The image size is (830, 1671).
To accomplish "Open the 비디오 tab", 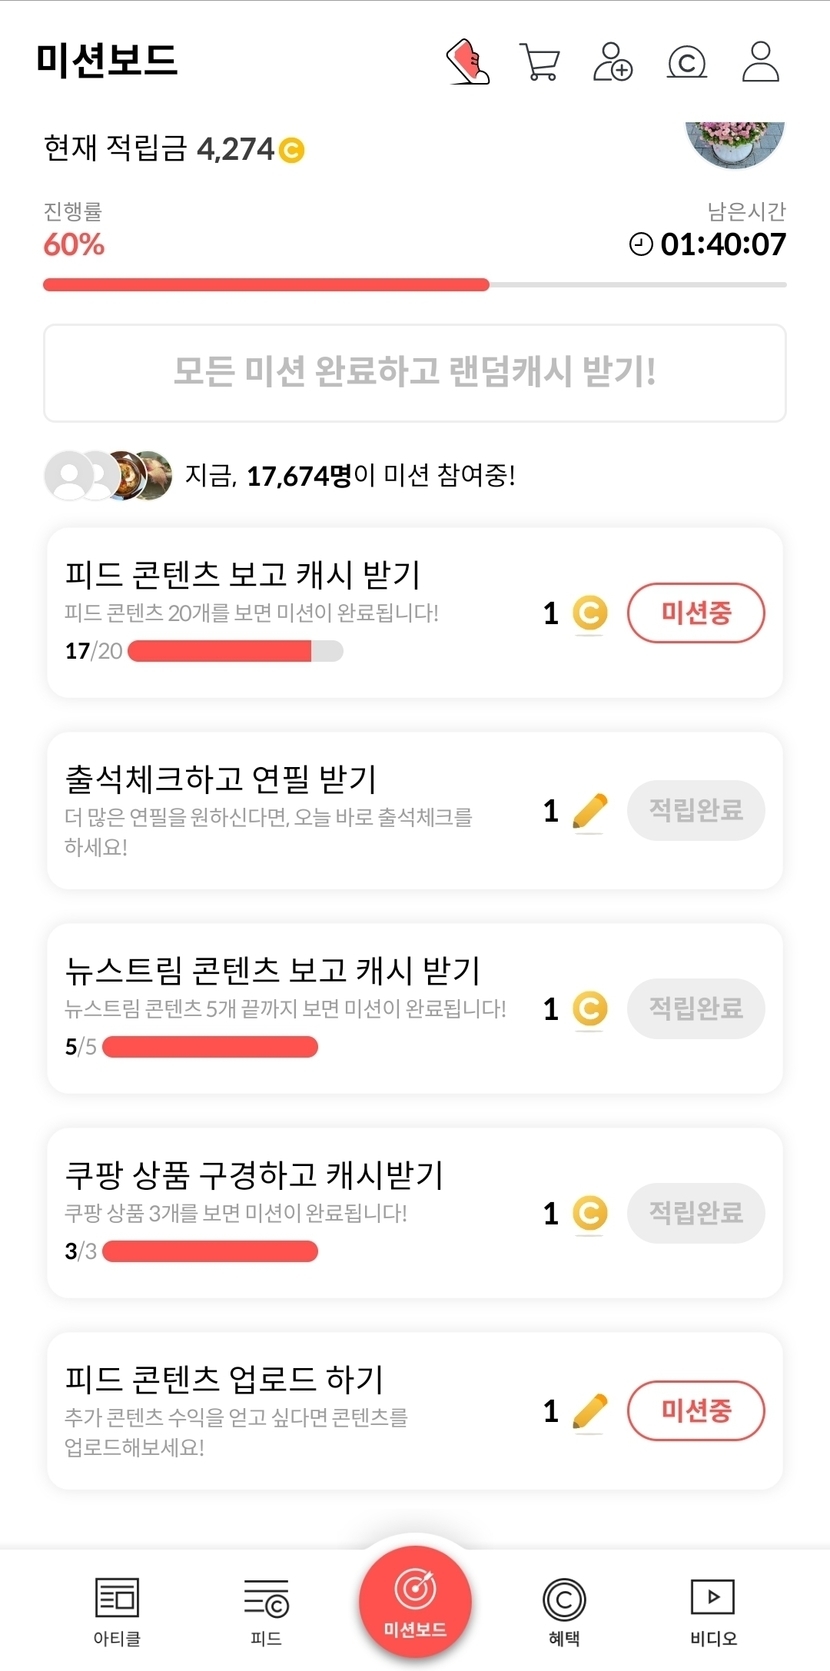I will (713, 1610).
